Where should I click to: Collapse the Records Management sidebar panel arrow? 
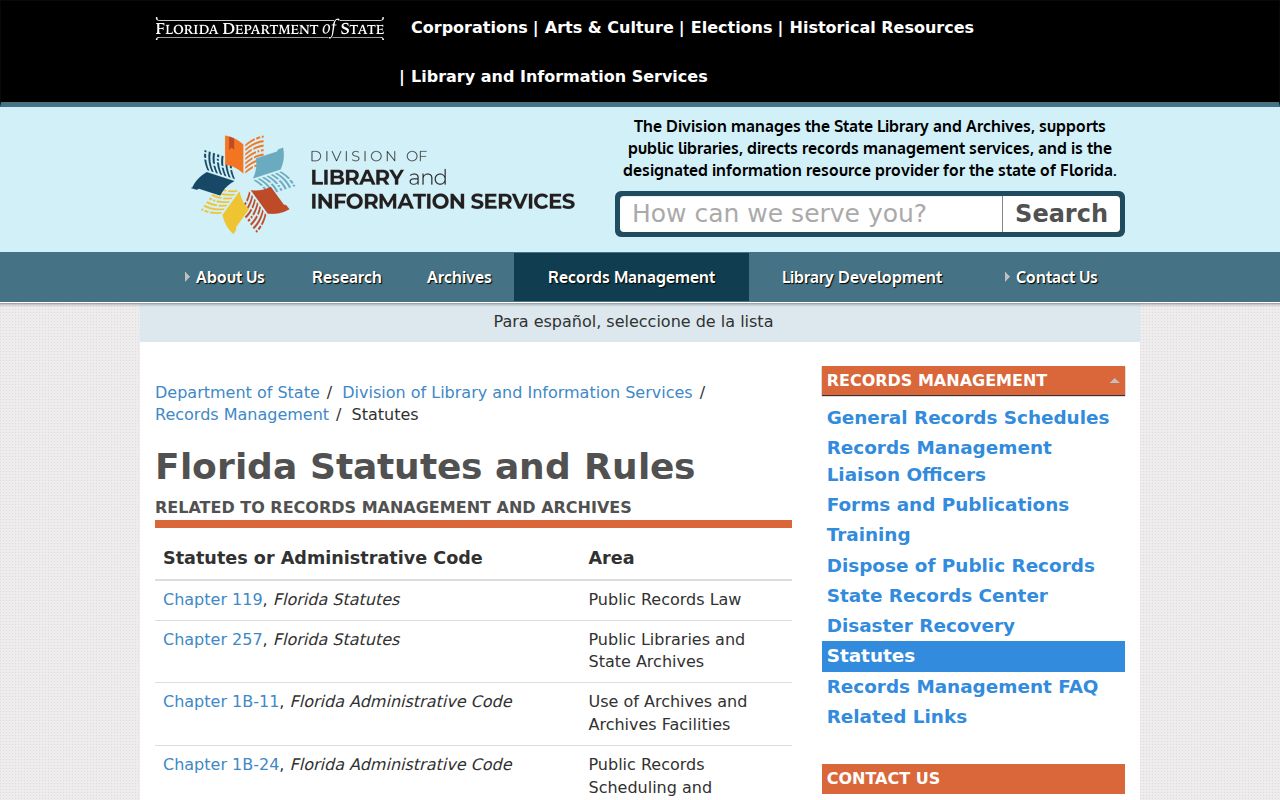pyautogui.click(x=1114, y=381)
